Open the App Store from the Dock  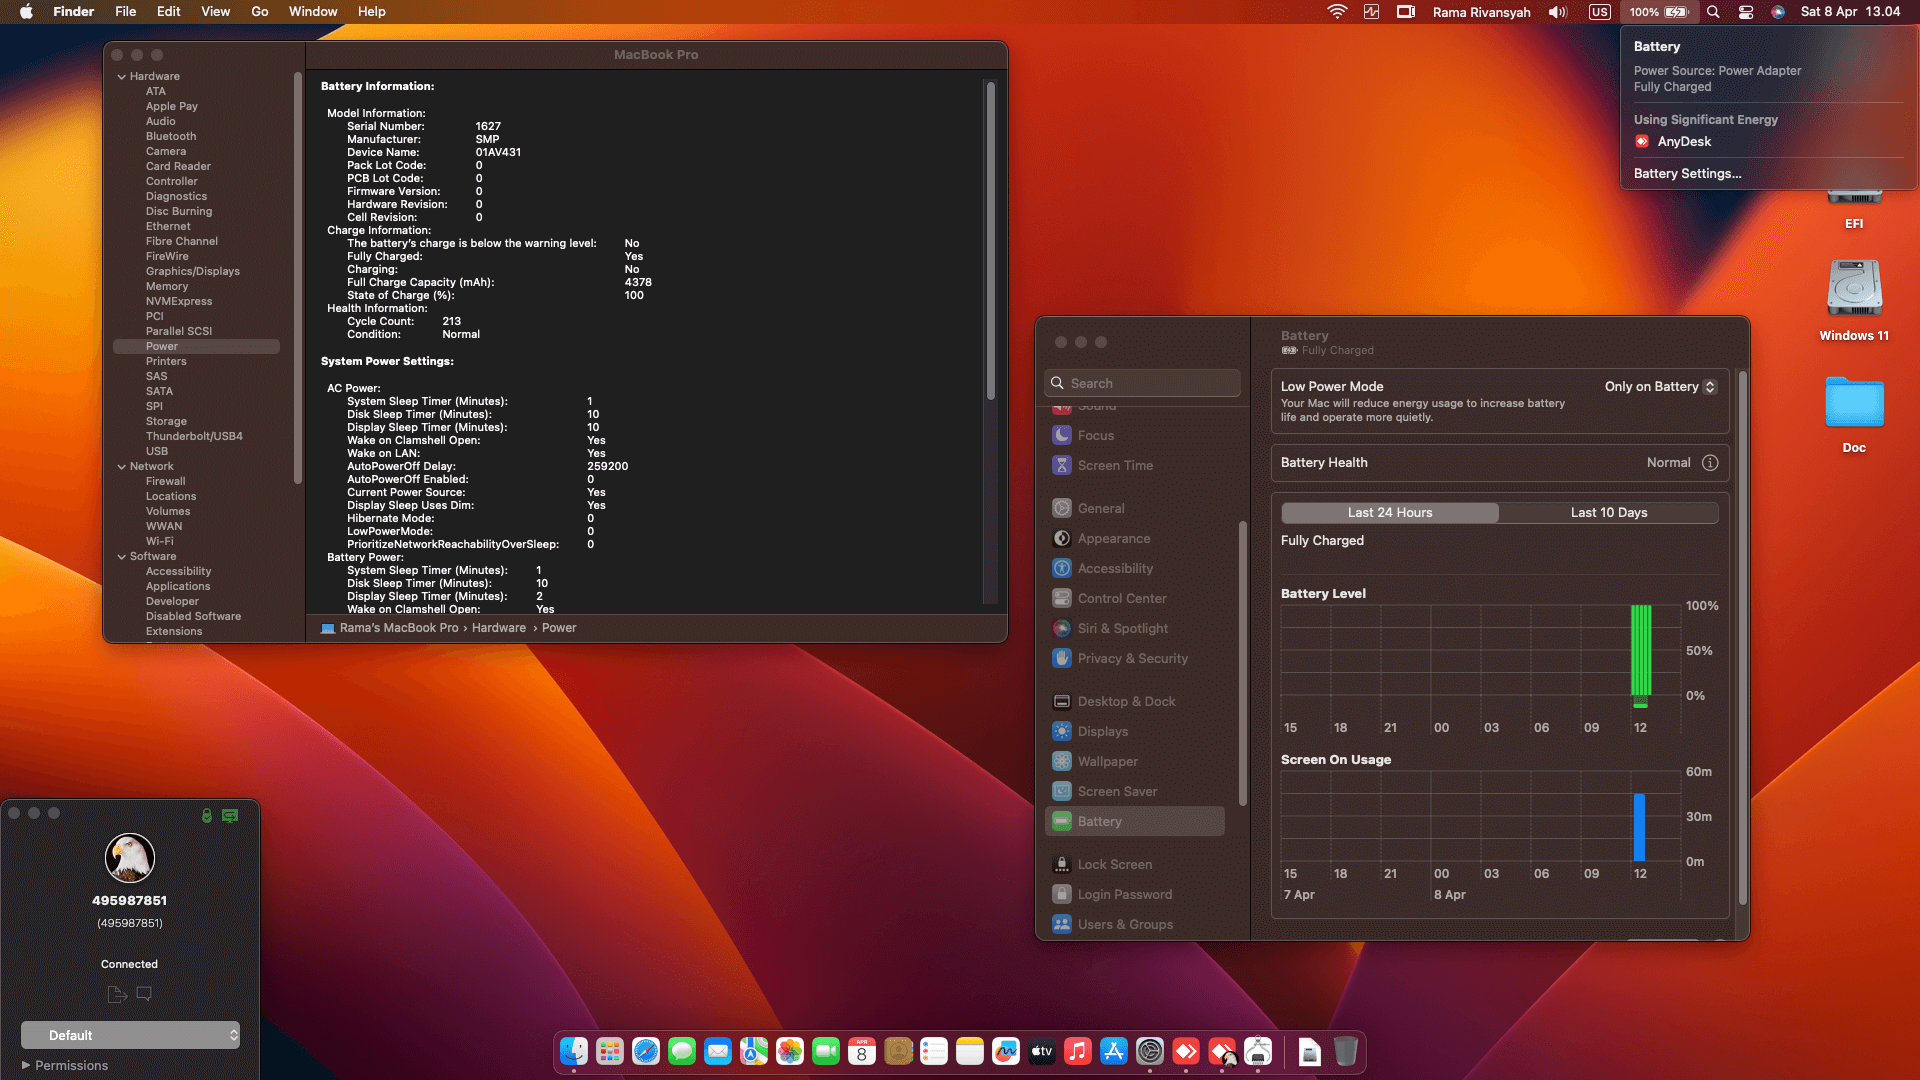click(1113, 1051)
